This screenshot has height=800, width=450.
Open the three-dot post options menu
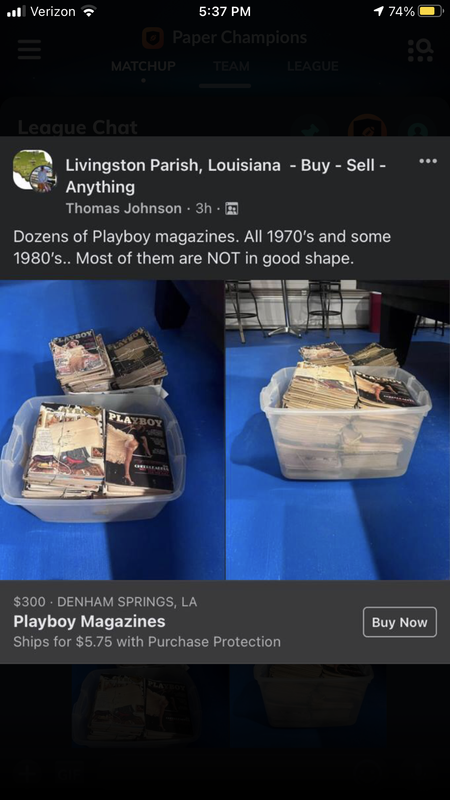pos(428,161)
